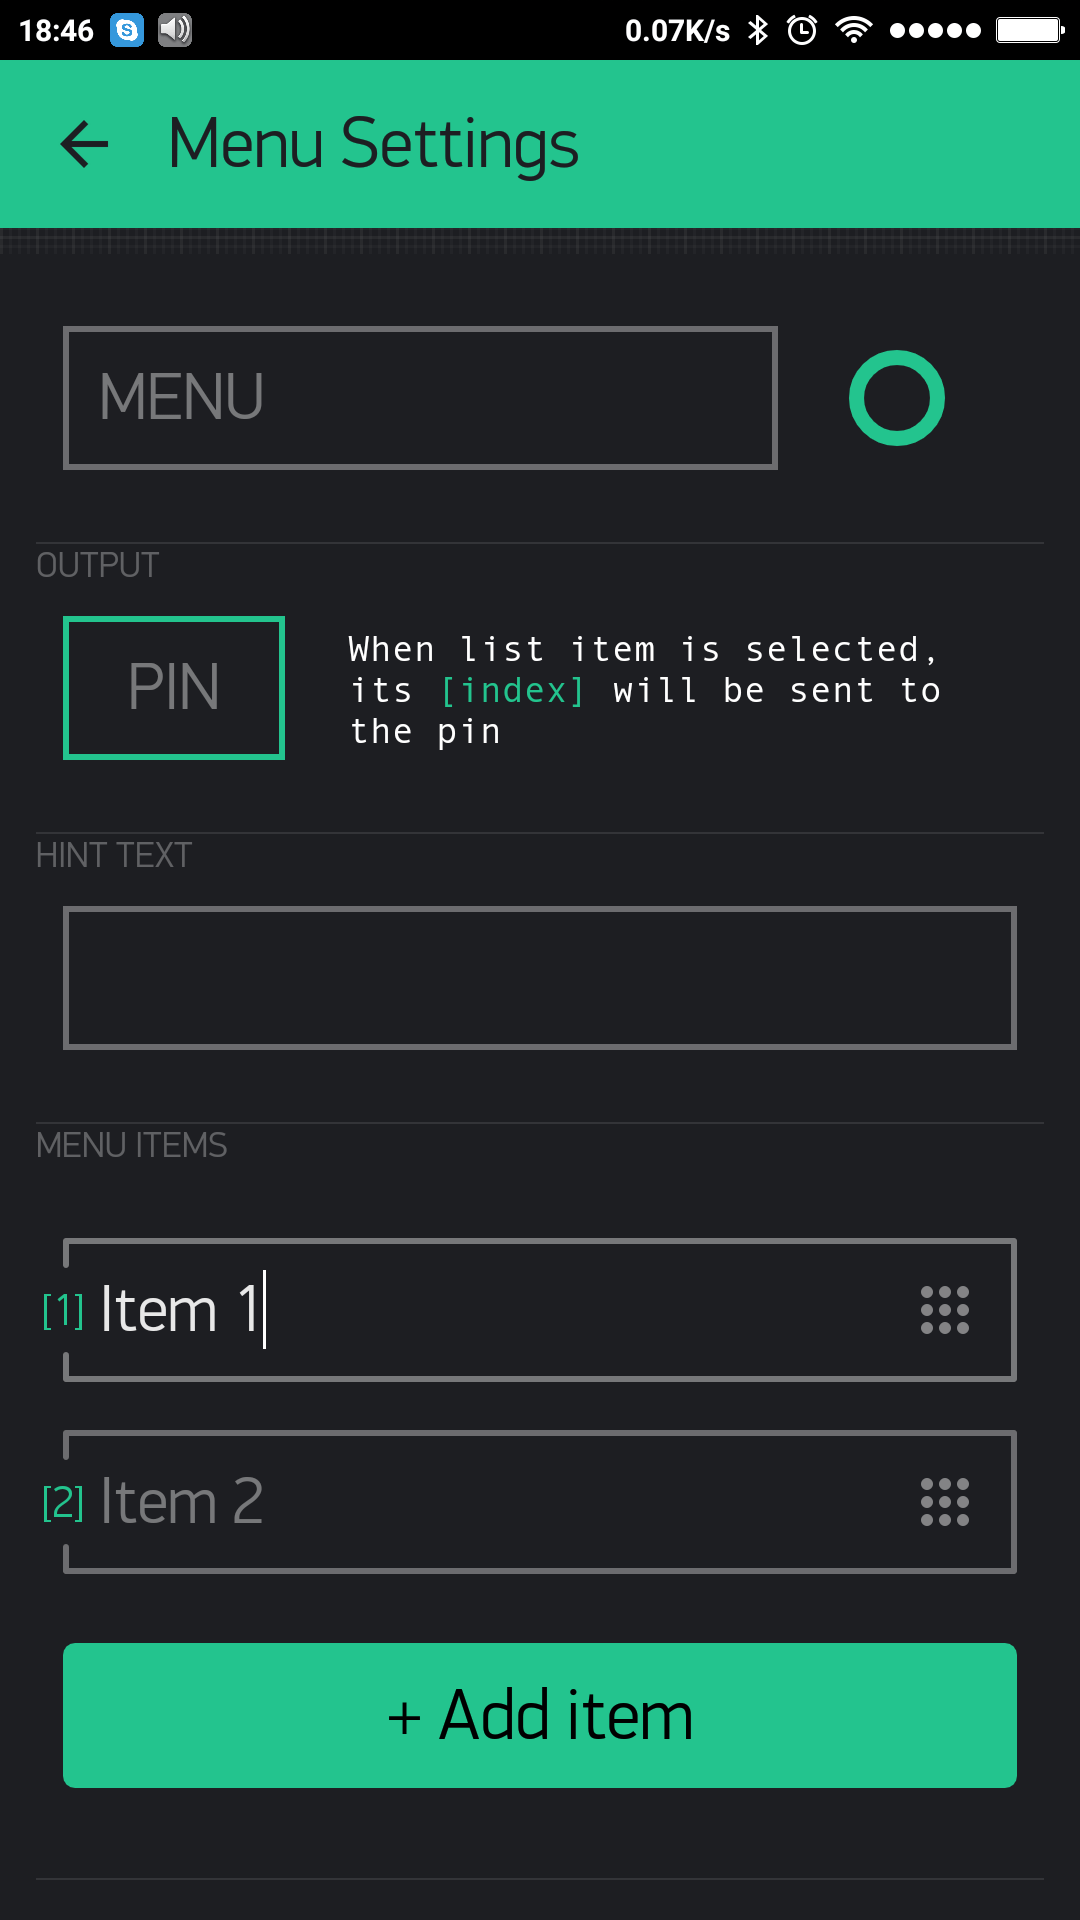This screenshot has height=1920, width=1080.
Task: Grab the Item 1 reorder handle icon
Action: tap(945, 1310)
